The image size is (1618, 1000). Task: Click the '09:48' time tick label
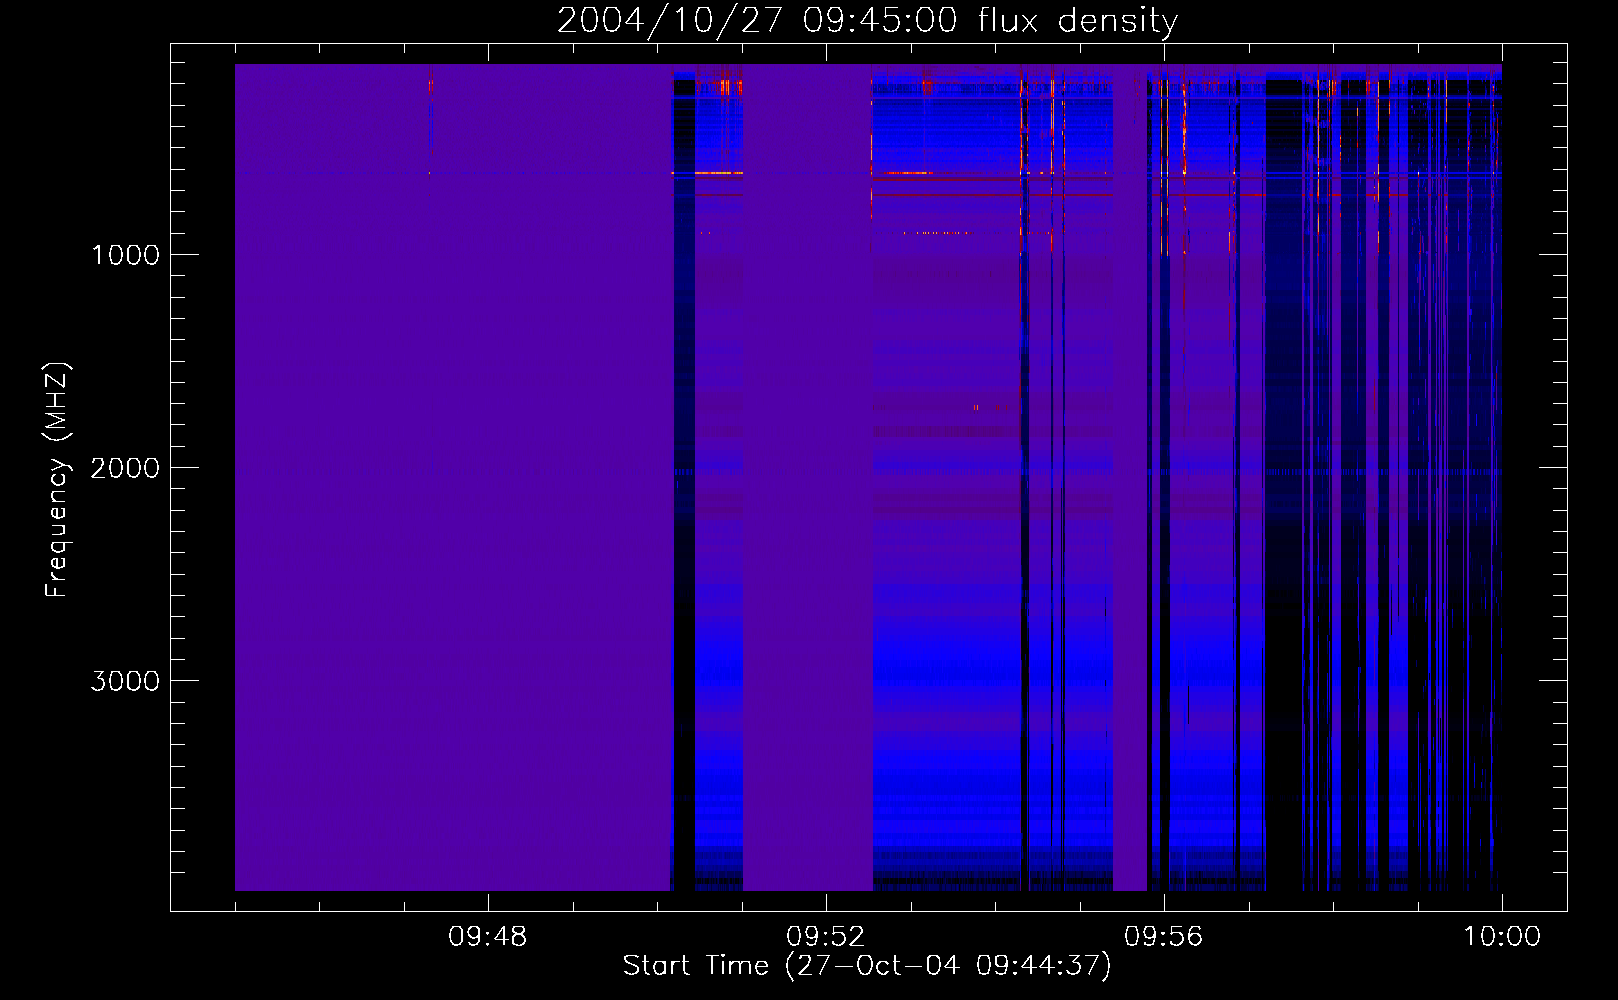pos(487,937)
